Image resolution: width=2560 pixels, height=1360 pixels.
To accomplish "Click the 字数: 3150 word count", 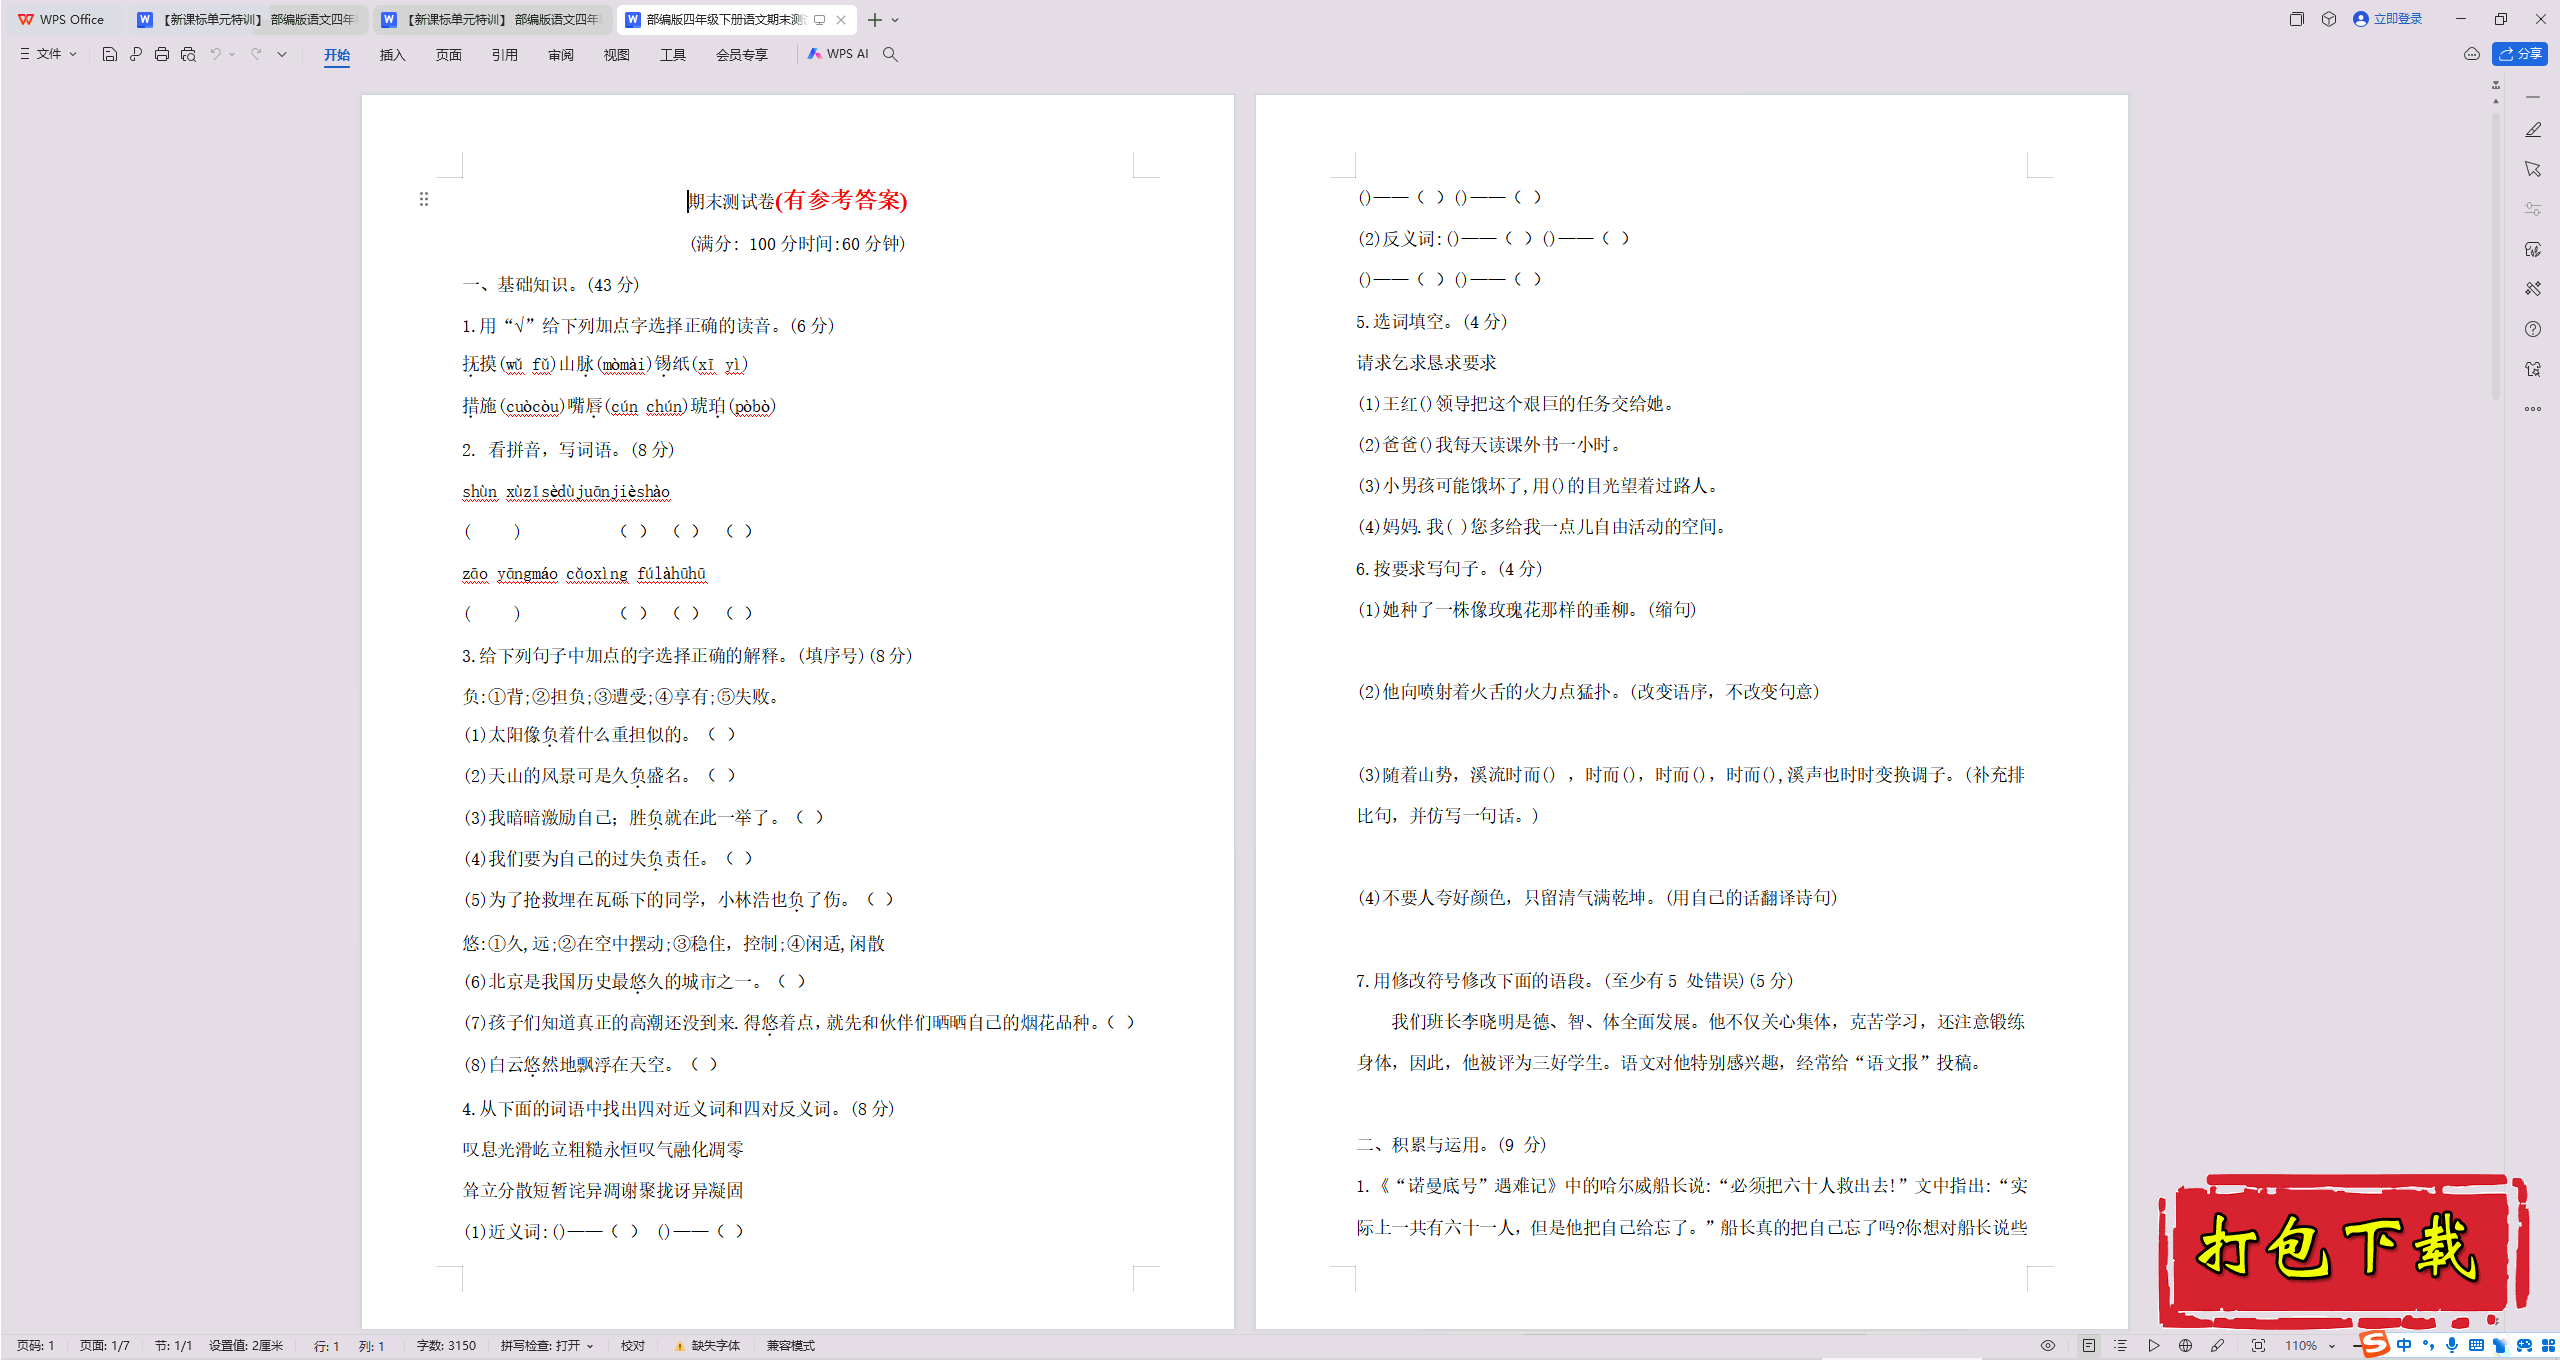I will click(446, 1346).
